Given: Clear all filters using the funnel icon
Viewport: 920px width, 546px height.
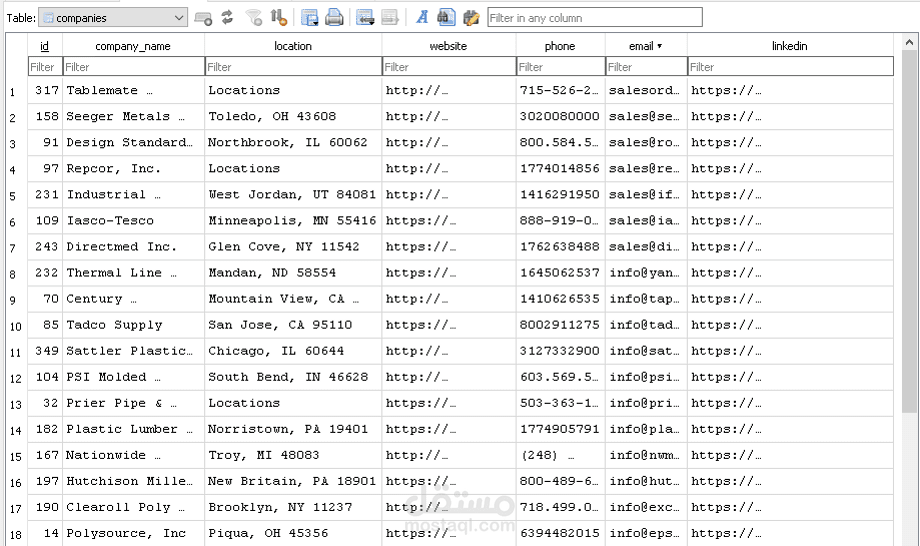Looking at the screenshot, I should (253, 18).
